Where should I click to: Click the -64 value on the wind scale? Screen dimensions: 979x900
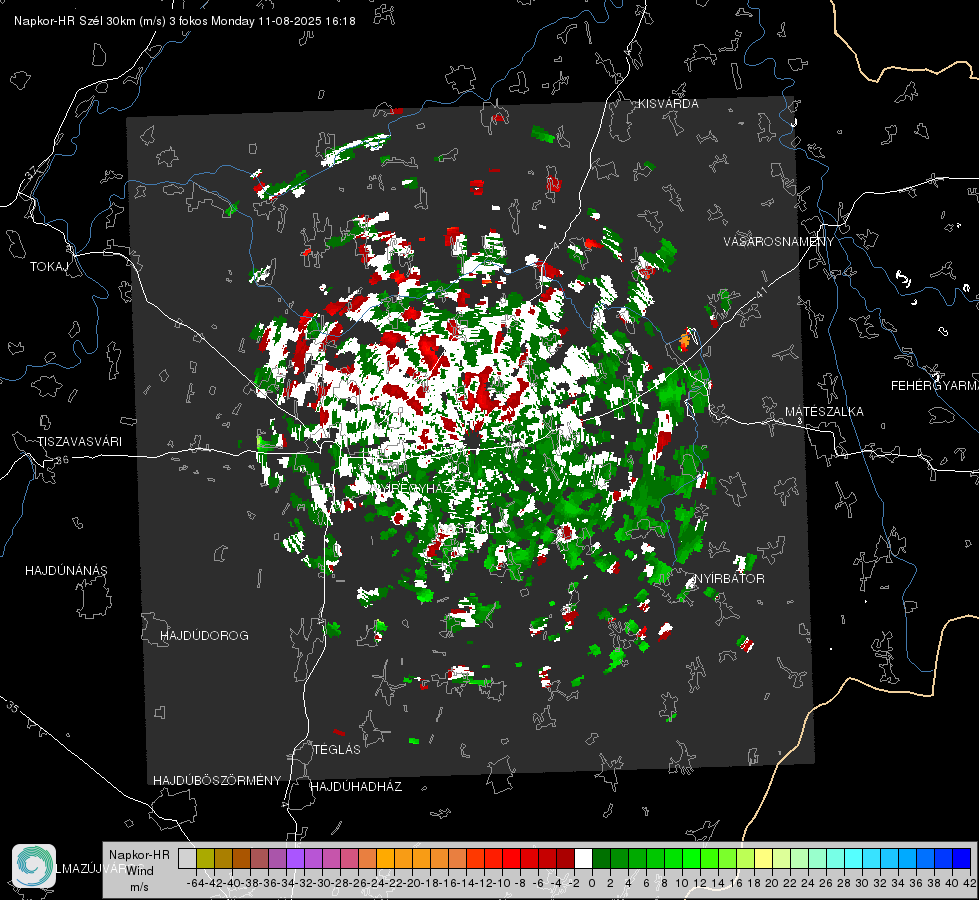pos(196,884)
